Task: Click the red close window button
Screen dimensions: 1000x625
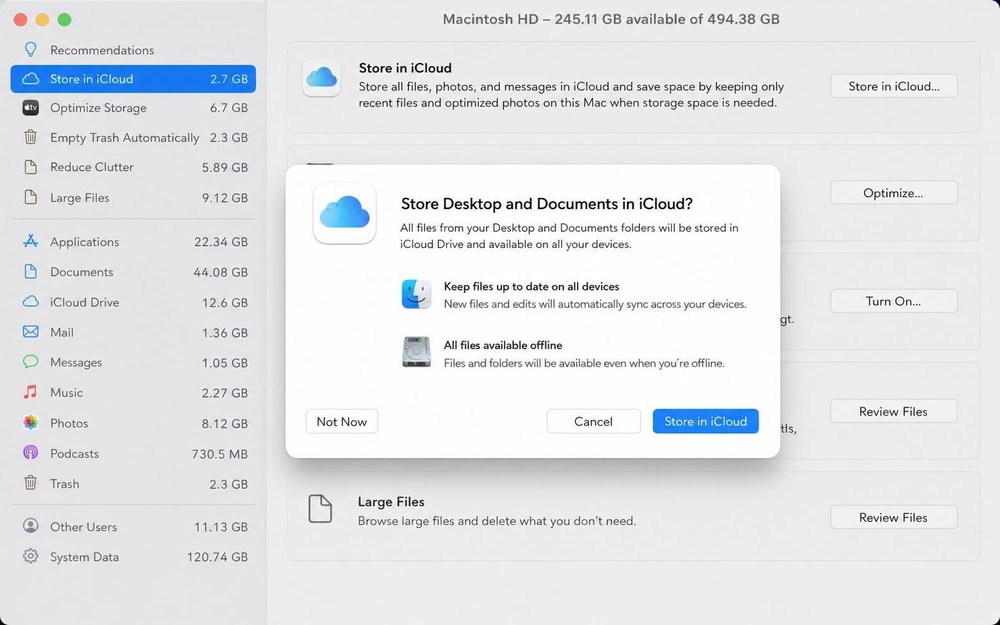Action: point(20,20)
